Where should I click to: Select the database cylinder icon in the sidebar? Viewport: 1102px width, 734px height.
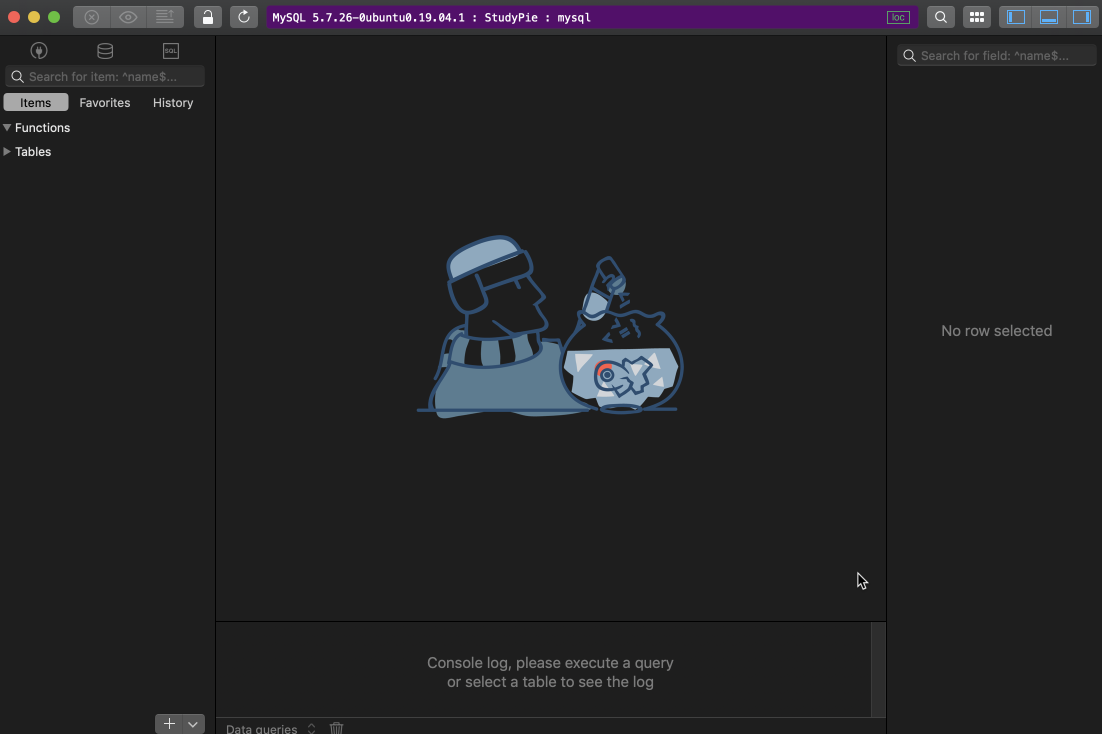pyautogui.click(x=104, y=50)
